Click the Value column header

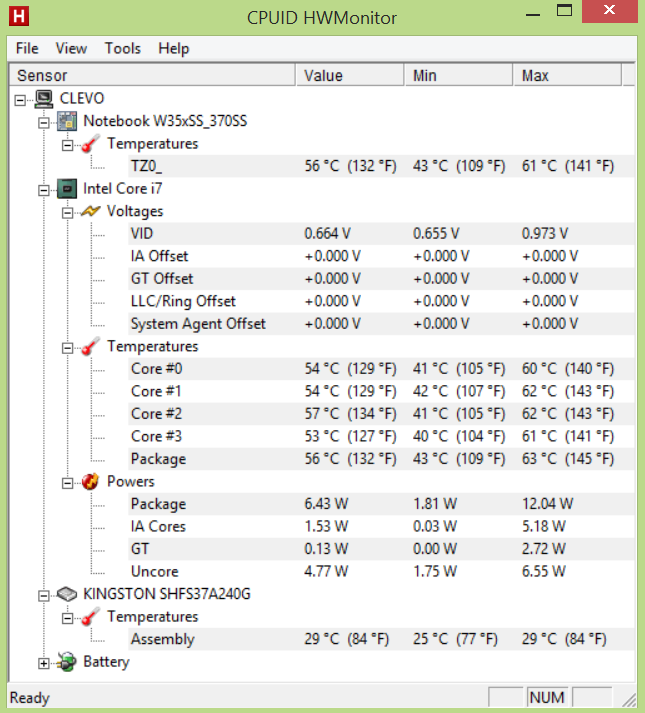point(350,75)
